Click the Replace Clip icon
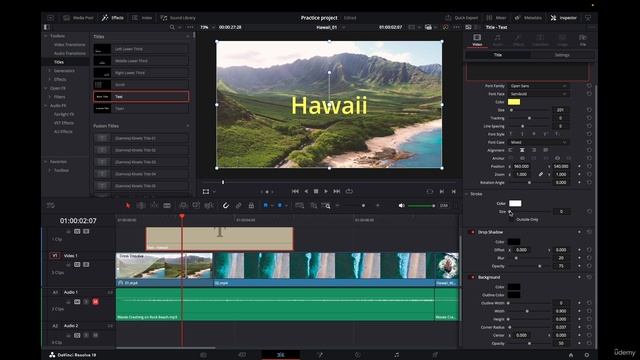Screen dimensions: 640x360 pos(209,205)
